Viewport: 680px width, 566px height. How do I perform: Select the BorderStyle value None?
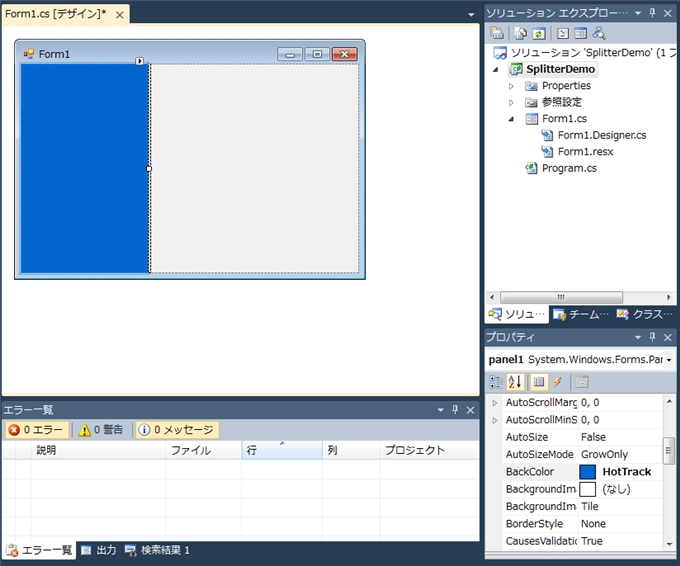(x=620, y=523)
